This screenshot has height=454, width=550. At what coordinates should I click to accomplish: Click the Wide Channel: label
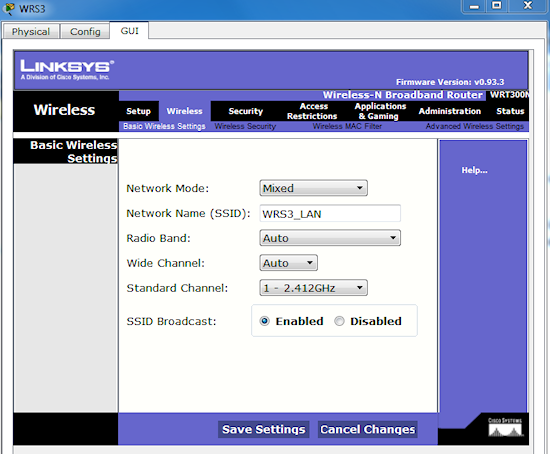166,263
